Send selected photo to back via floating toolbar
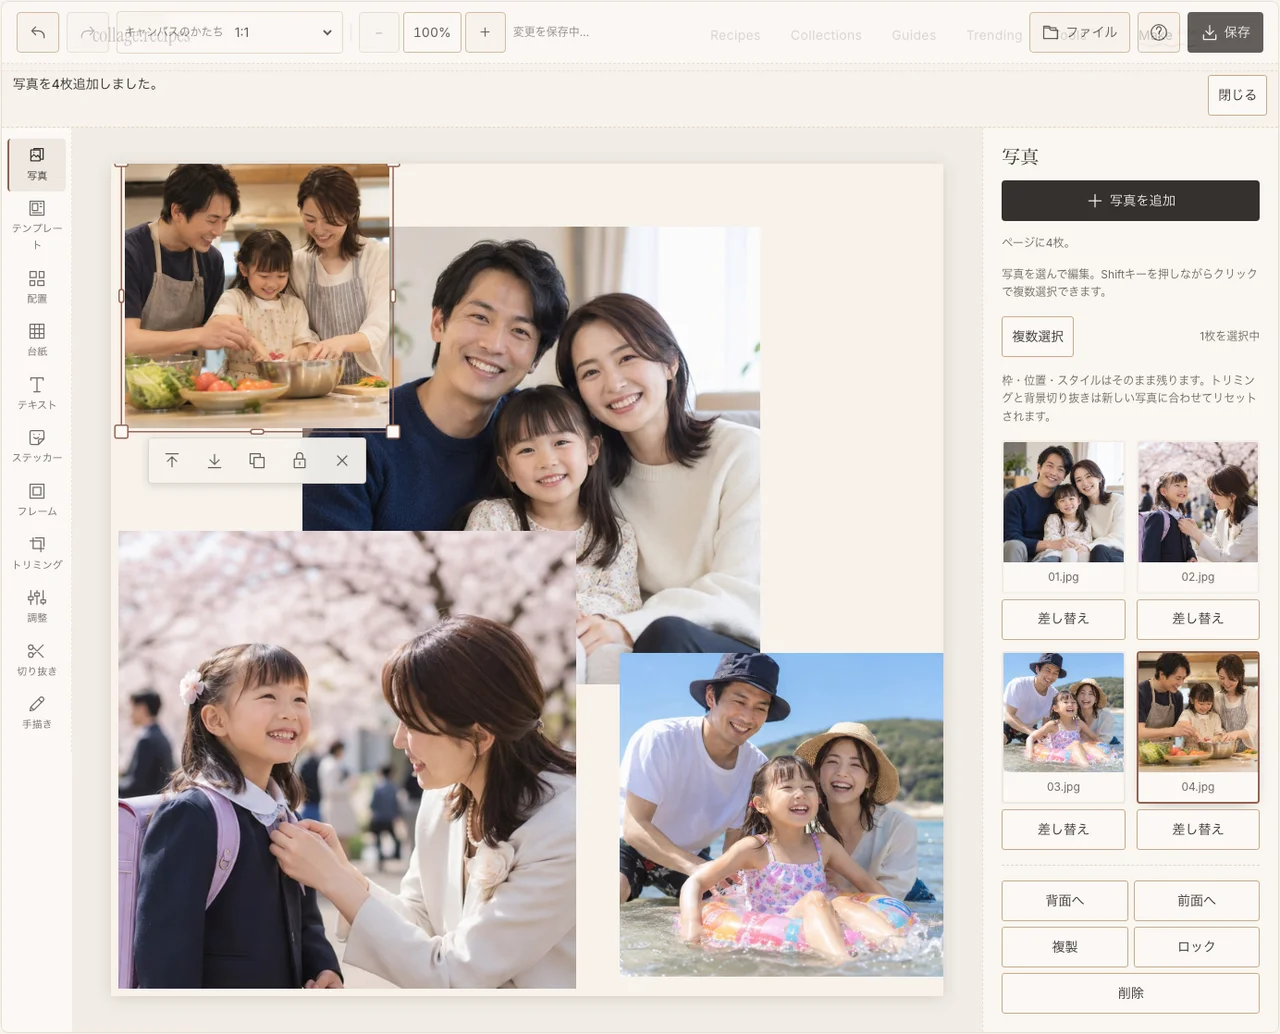1280x1034 pixels. point(214,461)
